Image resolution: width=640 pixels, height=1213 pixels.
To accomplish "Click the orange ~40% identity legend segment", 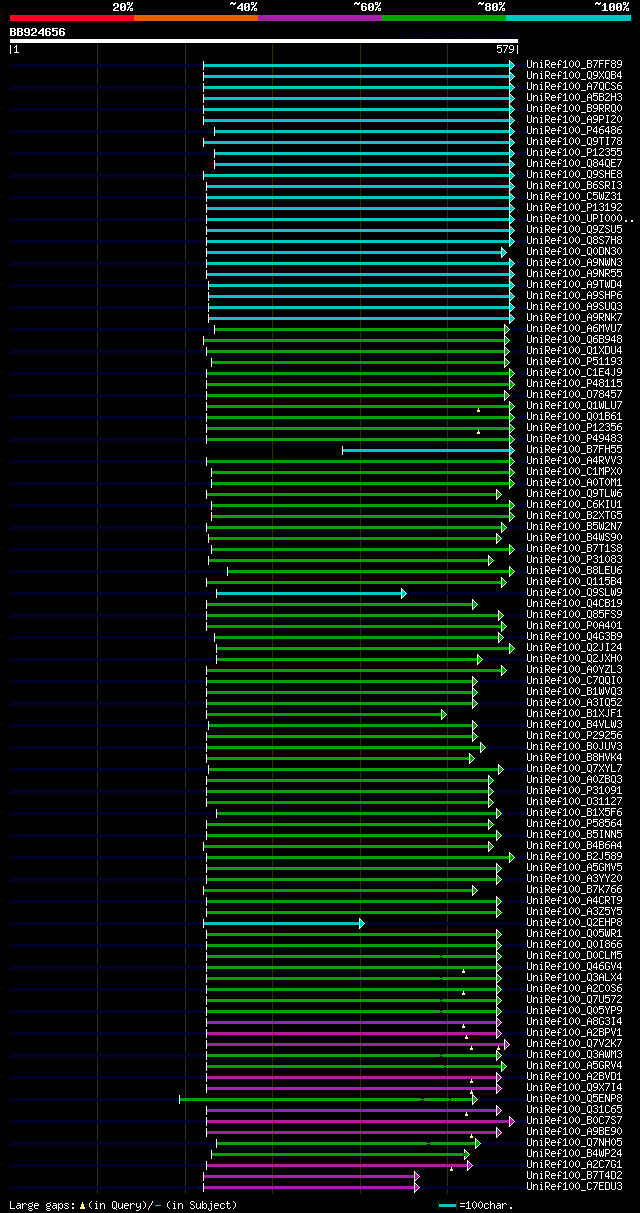I will pyautogui.click(x=196, y=17).
